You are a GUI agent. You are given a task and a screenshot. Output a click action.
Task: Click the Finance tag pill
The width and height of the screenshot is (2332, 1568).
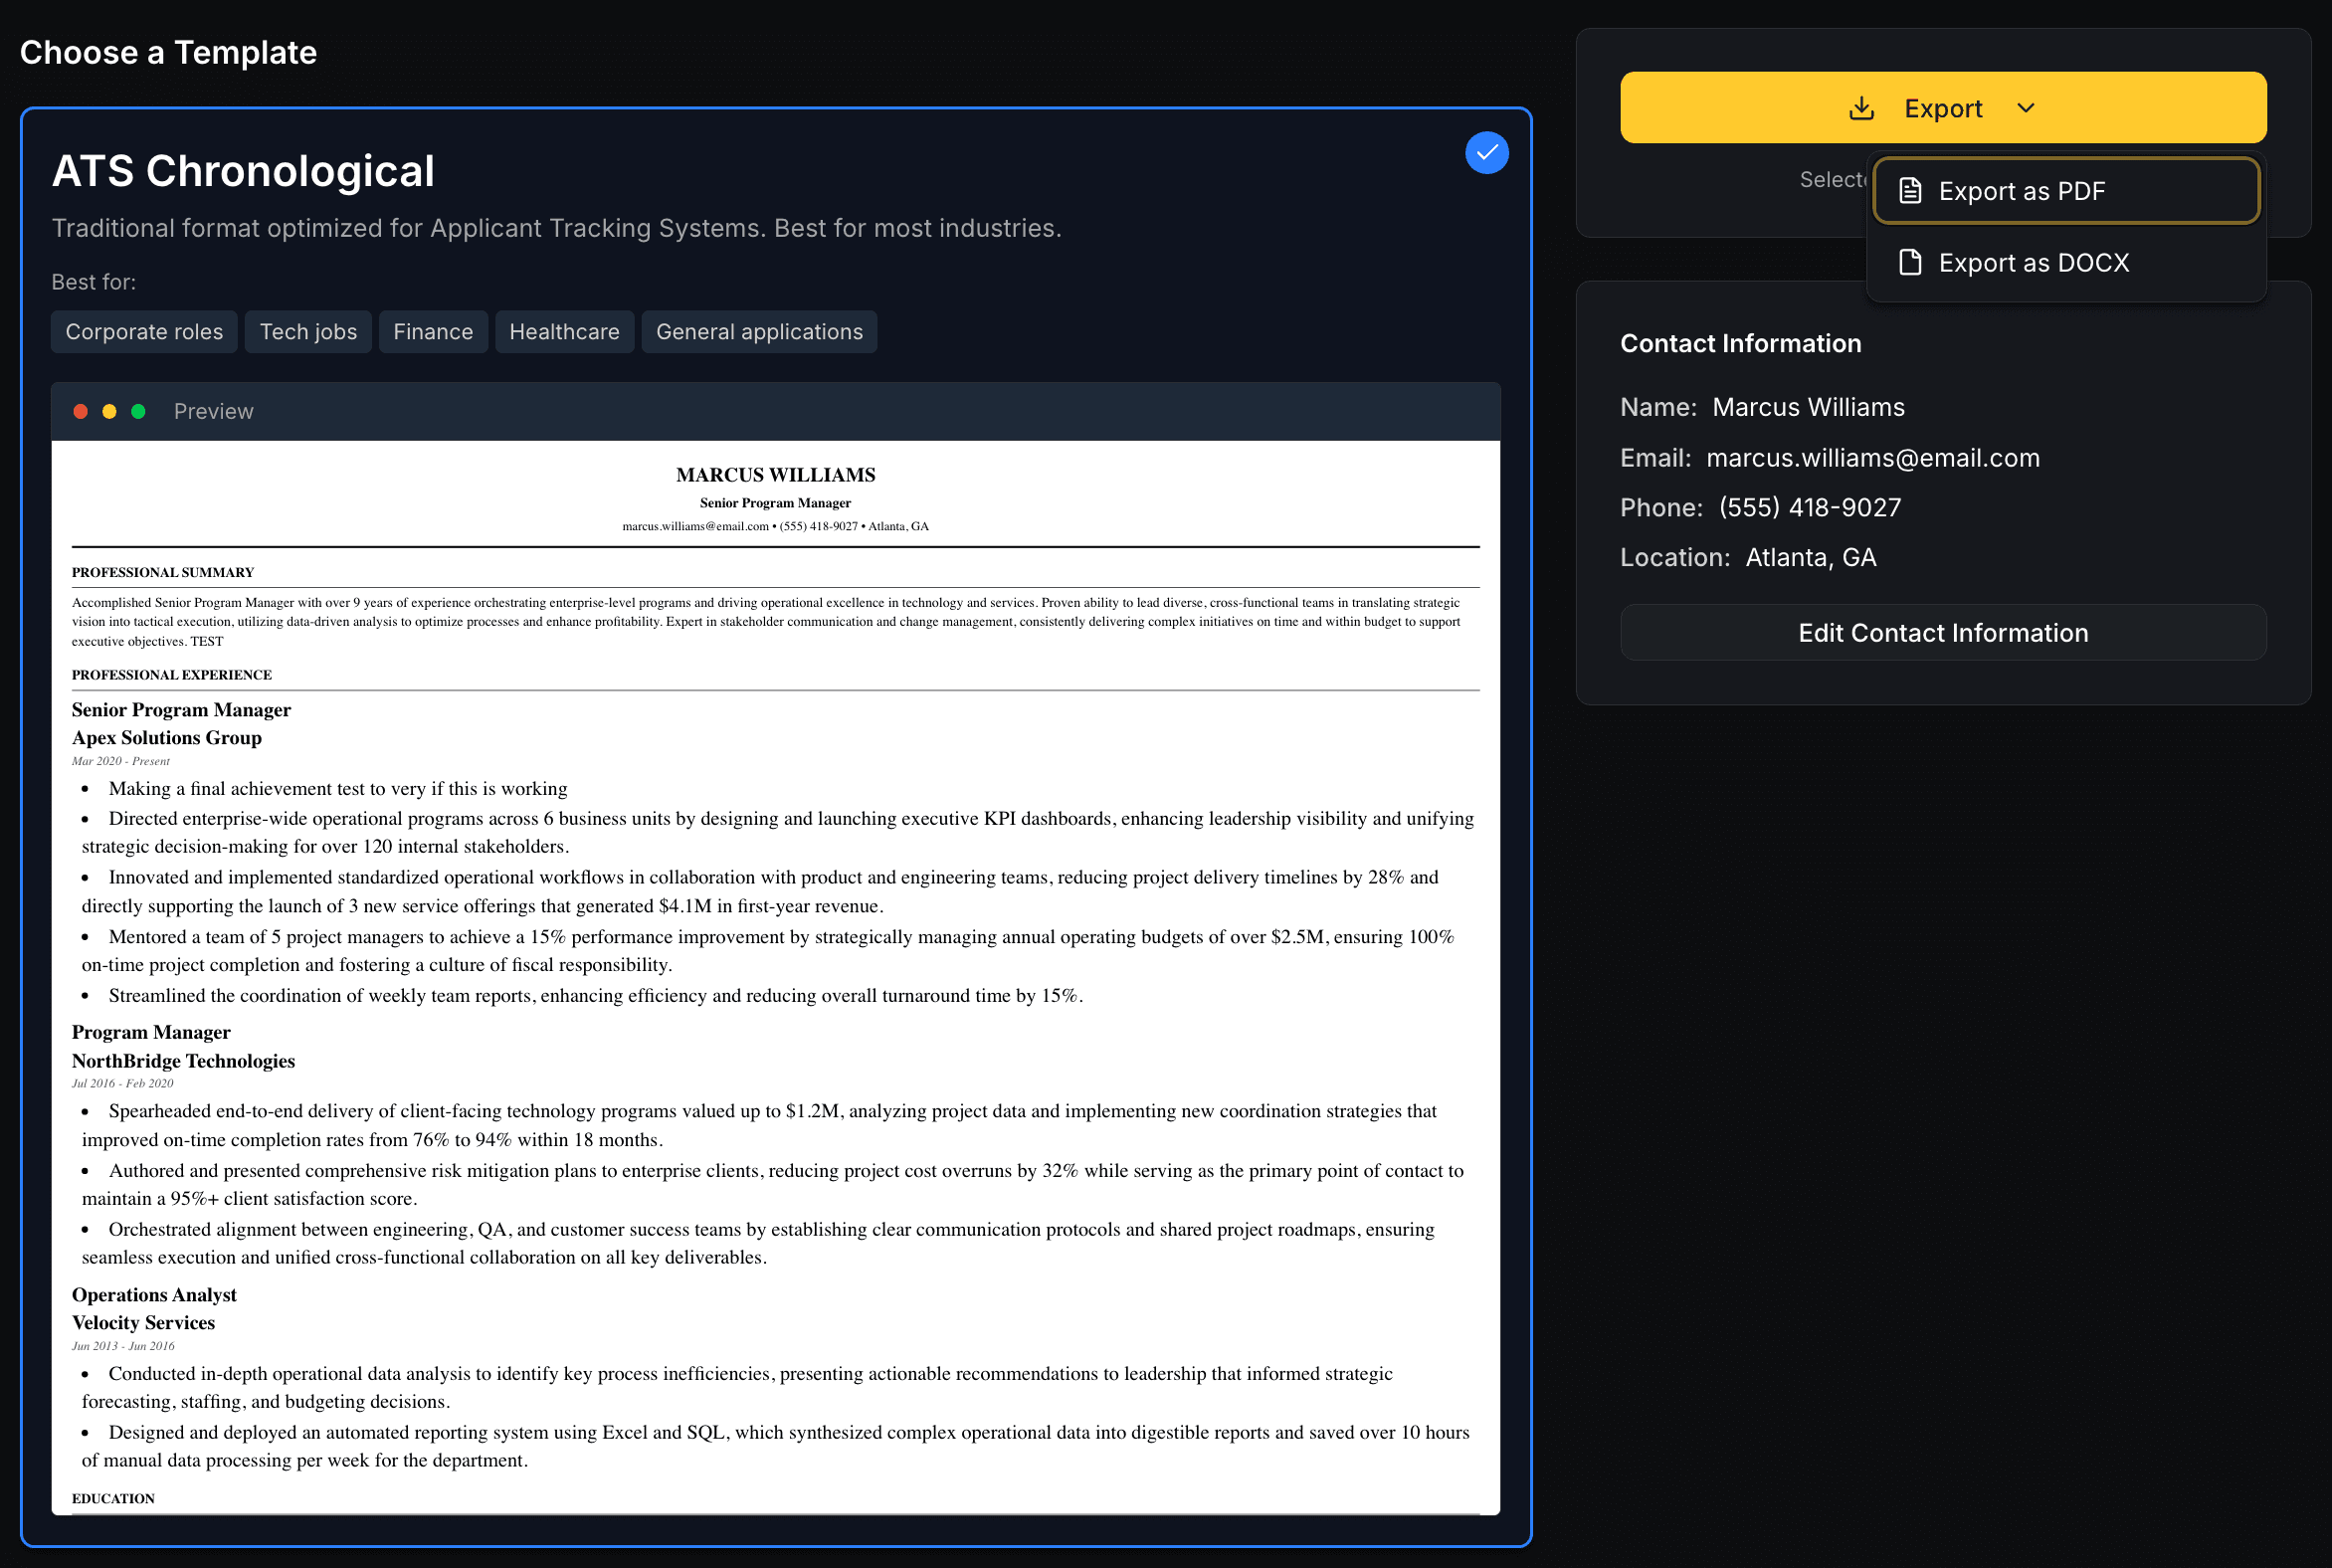point(433,331)
